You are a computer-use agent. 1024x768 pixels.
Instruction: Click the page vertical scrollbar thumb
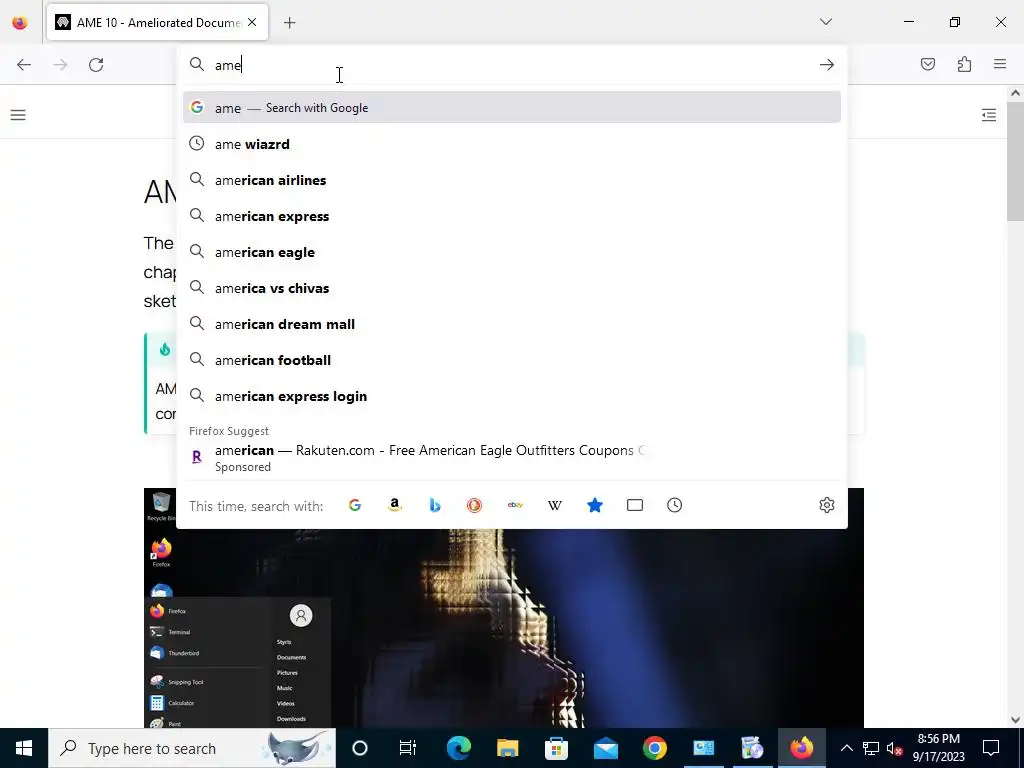coord(1015,161)
